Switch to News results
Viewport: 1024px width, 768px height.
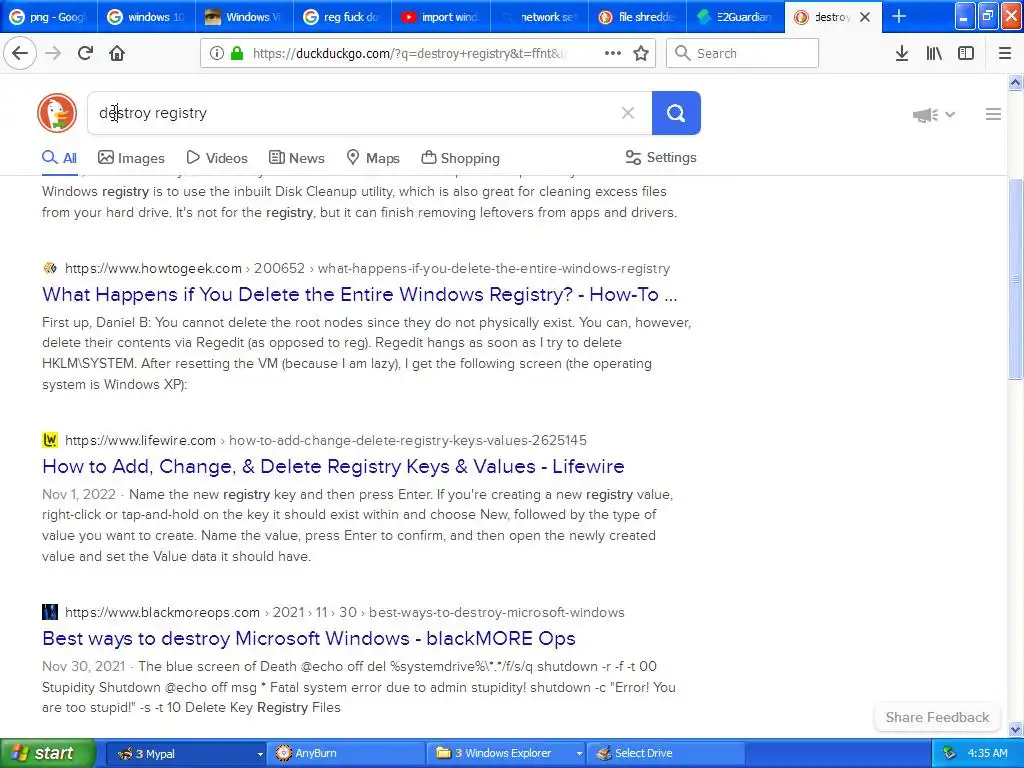[296, 157]
